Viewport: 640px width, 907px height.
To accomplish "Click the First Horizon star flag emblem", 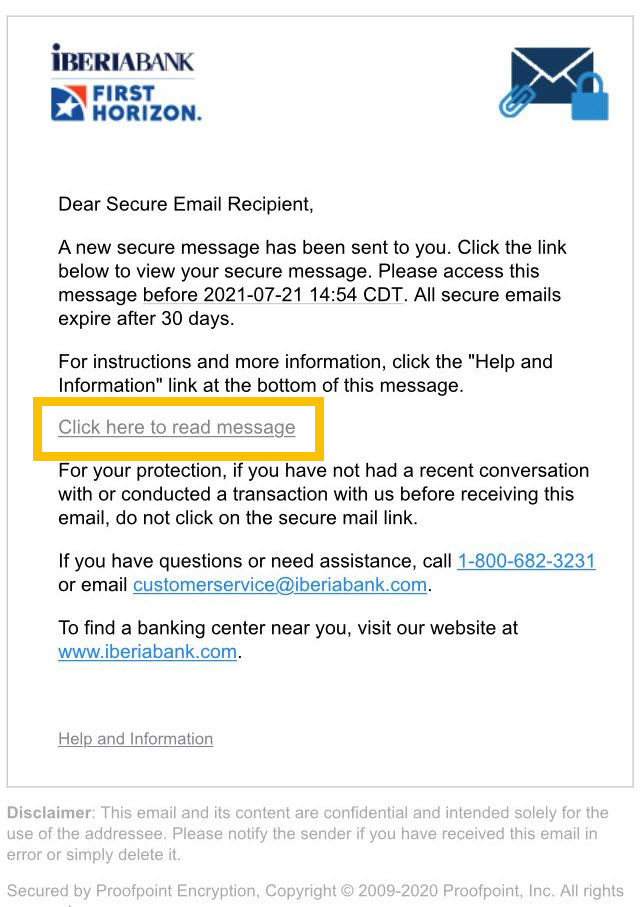I will click(68, 103).
